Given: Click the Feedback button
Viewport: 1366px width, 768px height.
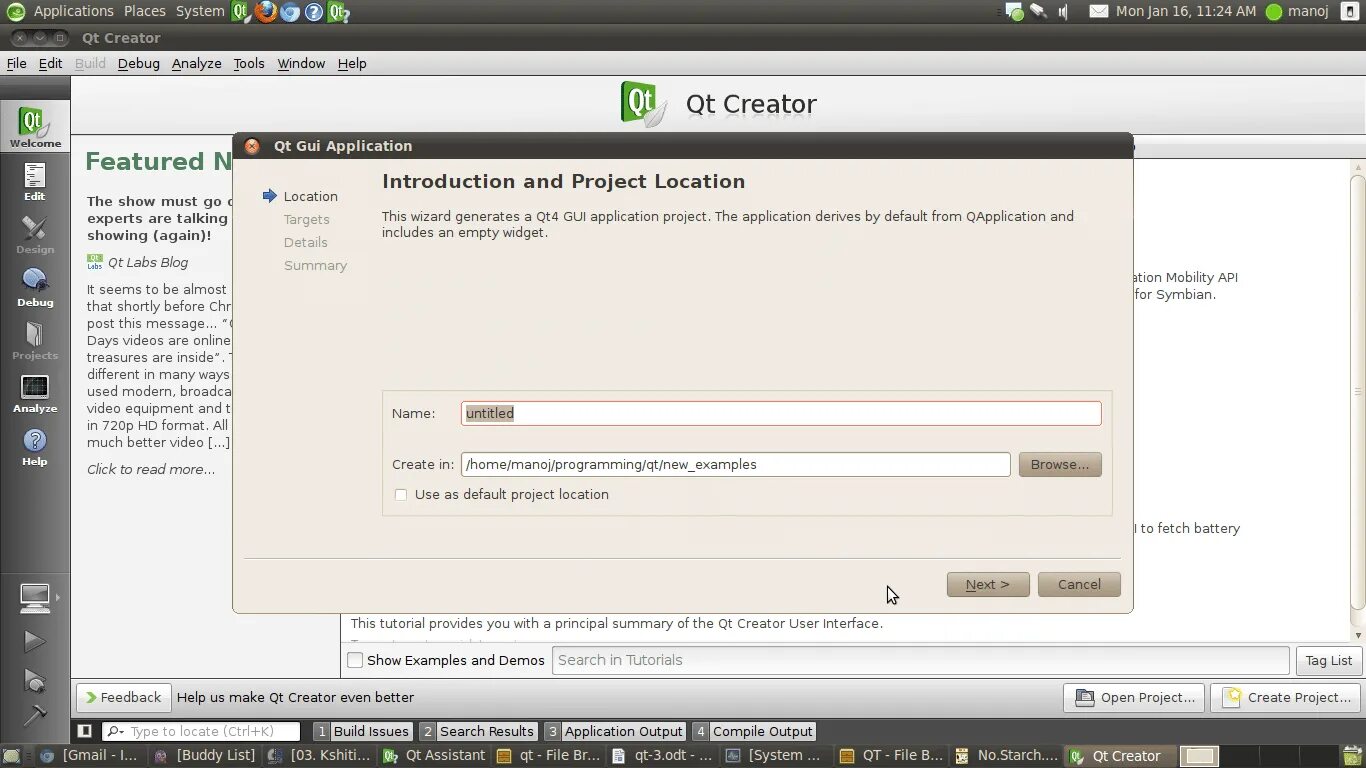Looking at the screenshot, I should [x=123, y=697].
